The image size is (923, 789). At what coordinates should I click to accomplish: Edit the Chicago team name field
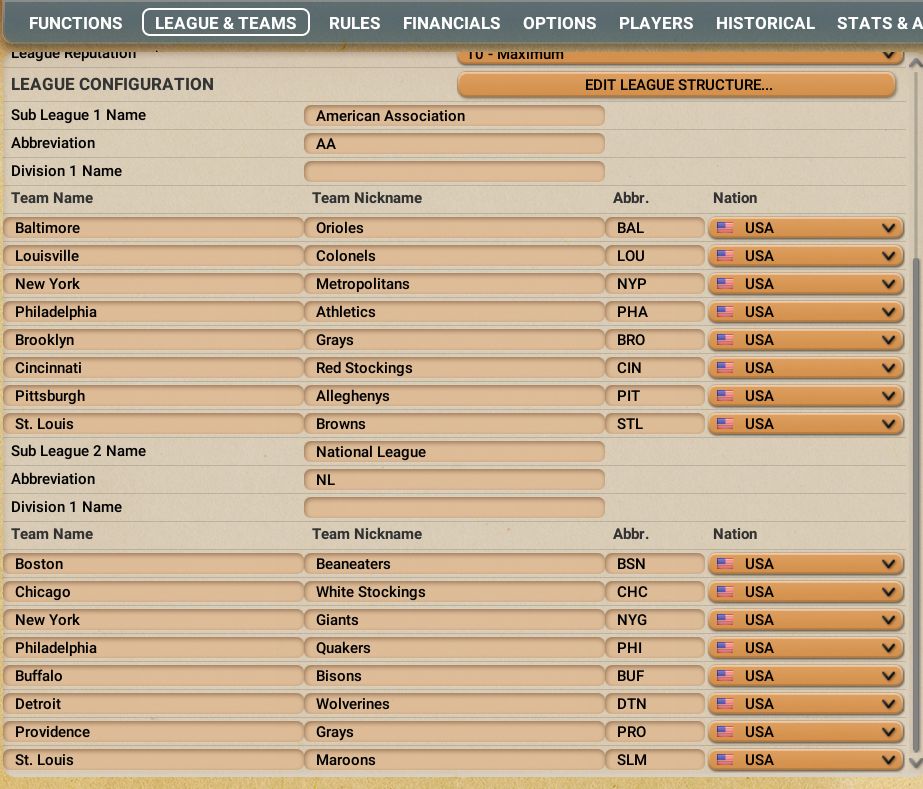click(x=153, y=592)
